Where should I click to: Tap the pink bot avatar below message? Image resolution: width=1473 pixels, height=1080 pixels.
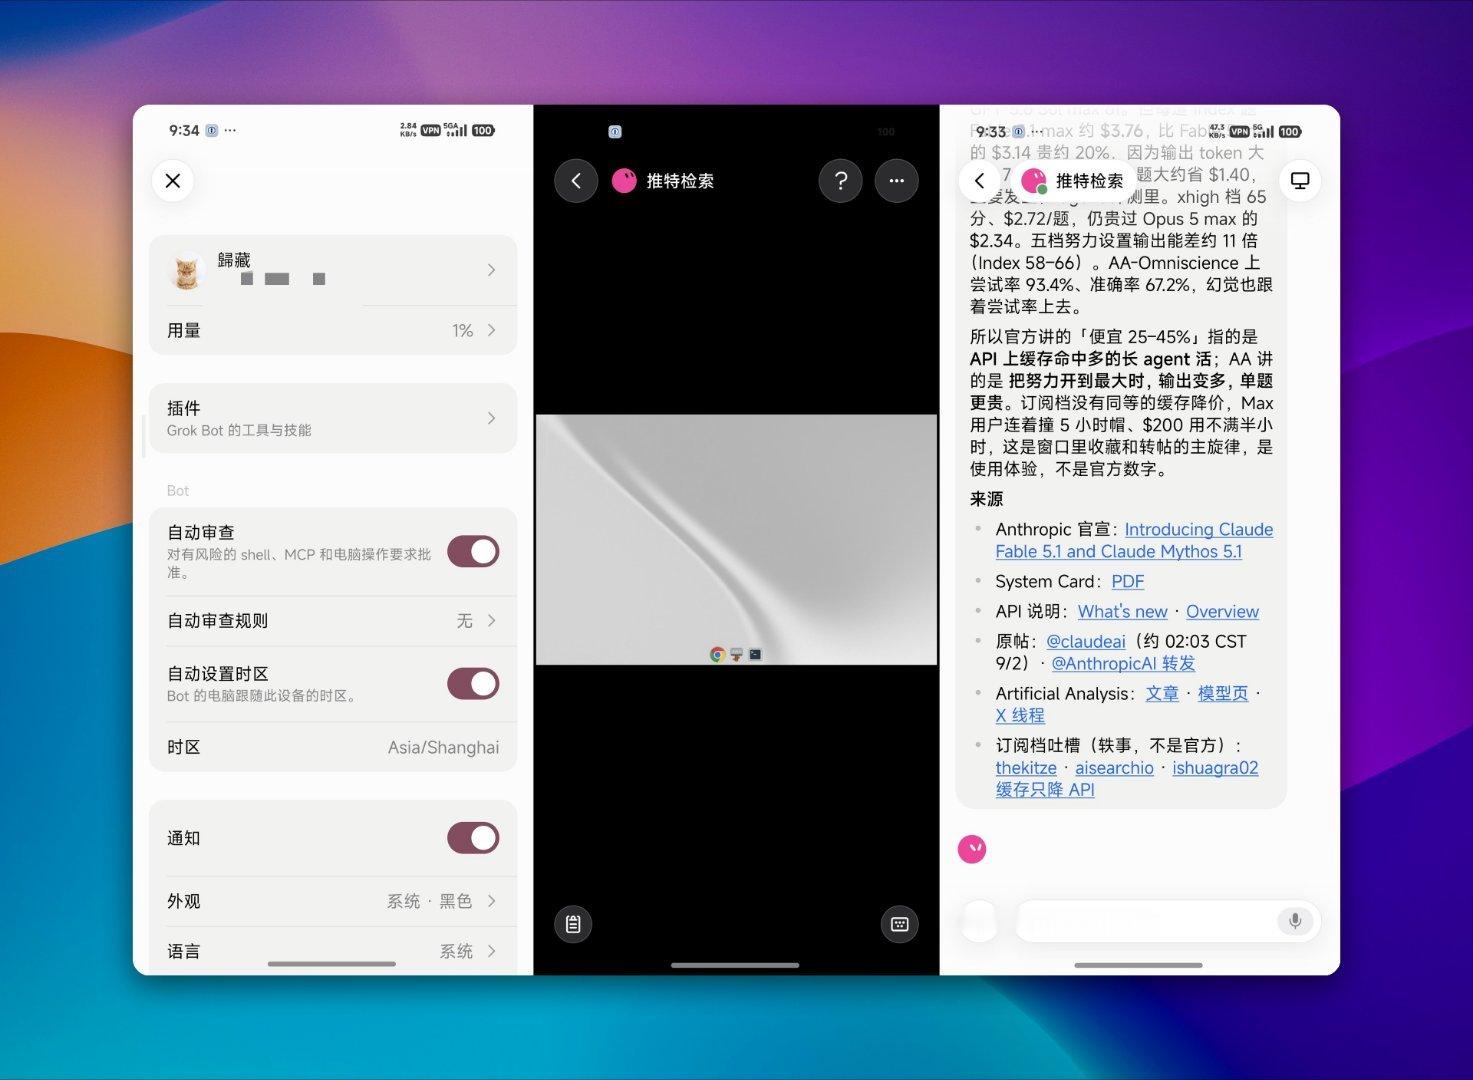[972, 849]
